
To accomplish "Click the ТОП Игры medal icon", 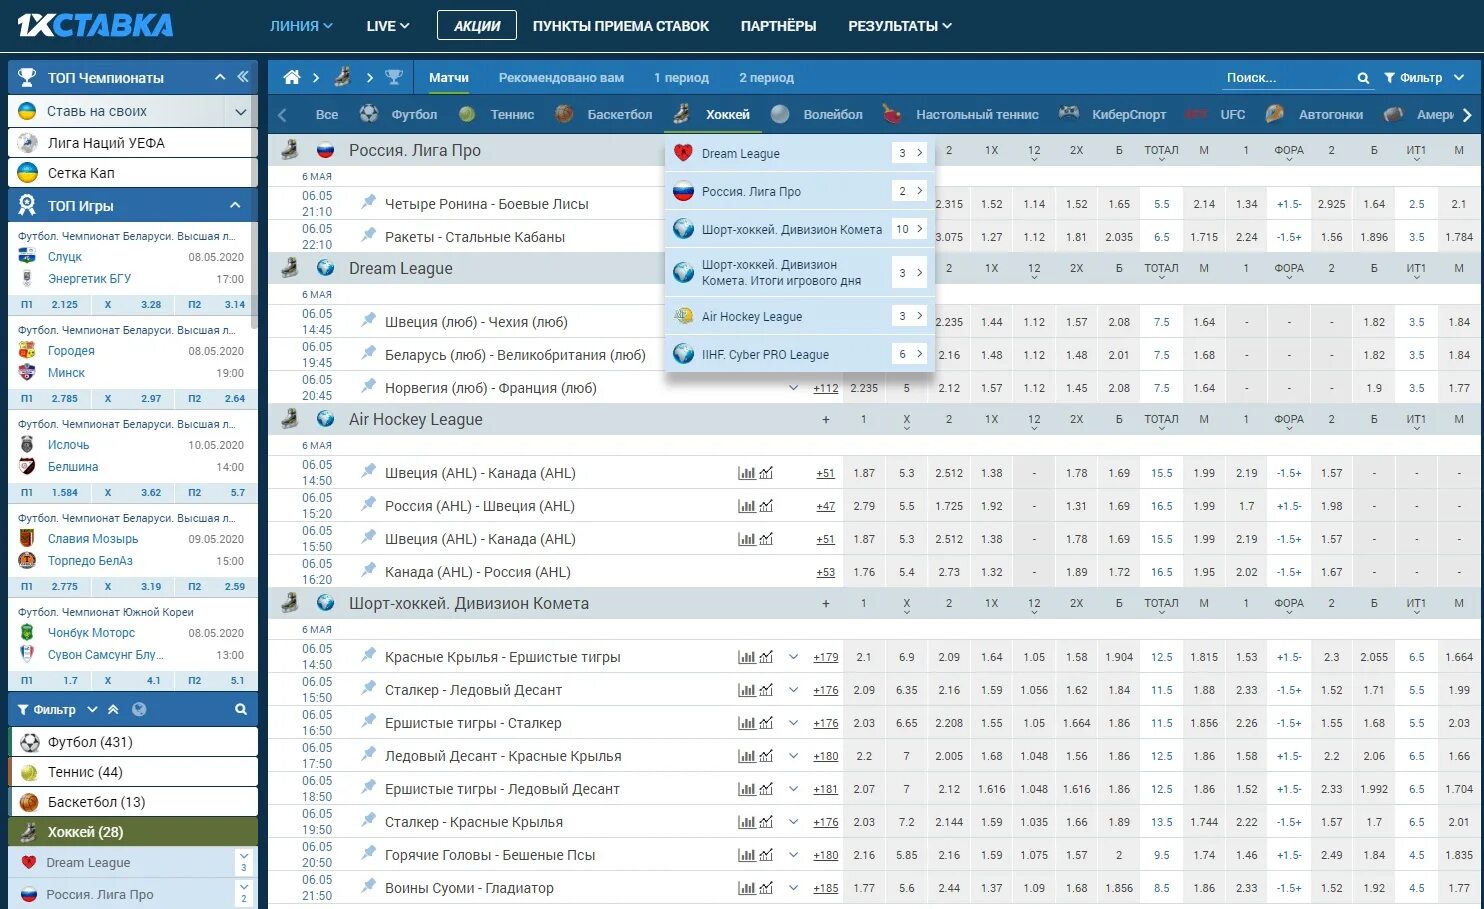I will coord(27,205).
